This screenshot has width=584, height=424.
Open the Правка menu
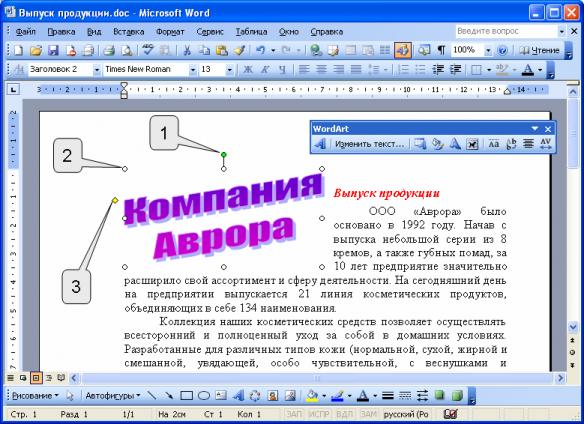tap(61, 32)
